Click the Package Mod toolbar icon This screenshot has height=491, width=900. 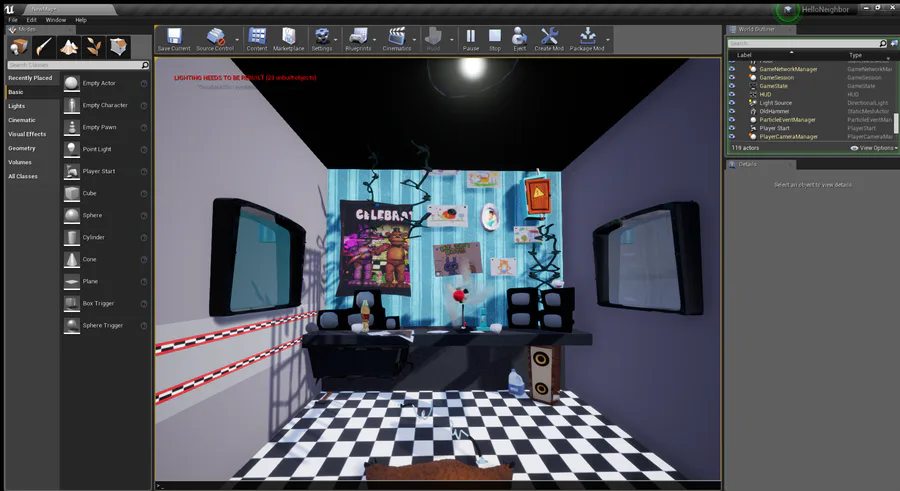[x=587, y=36]
